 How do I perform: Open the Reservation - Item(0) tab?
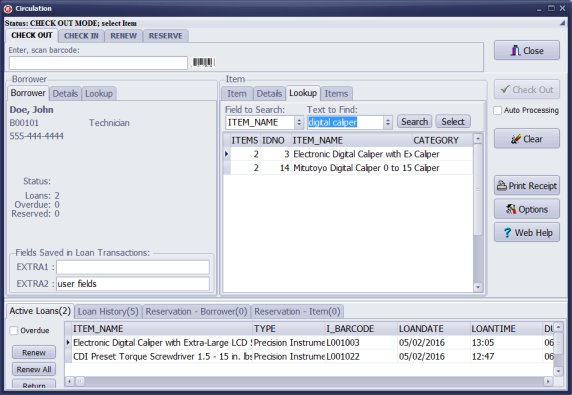[x=297, y=311]
